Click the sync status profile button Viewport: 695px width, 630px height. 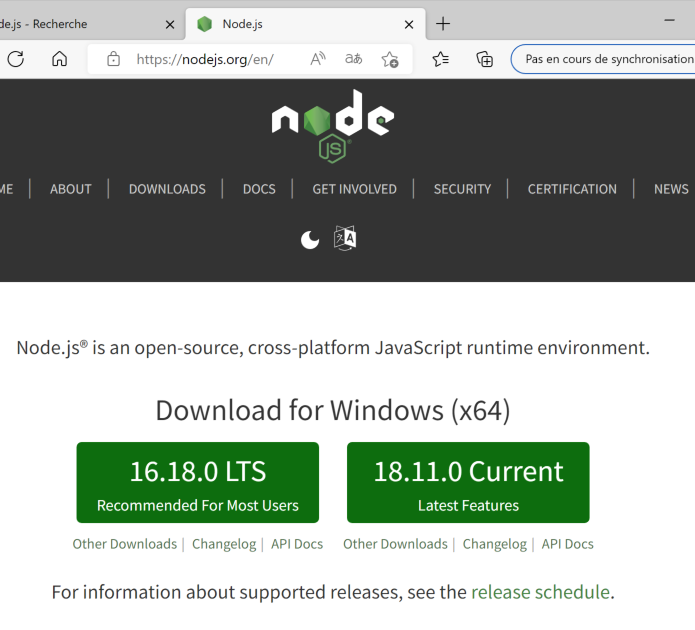tap(603, 59)
